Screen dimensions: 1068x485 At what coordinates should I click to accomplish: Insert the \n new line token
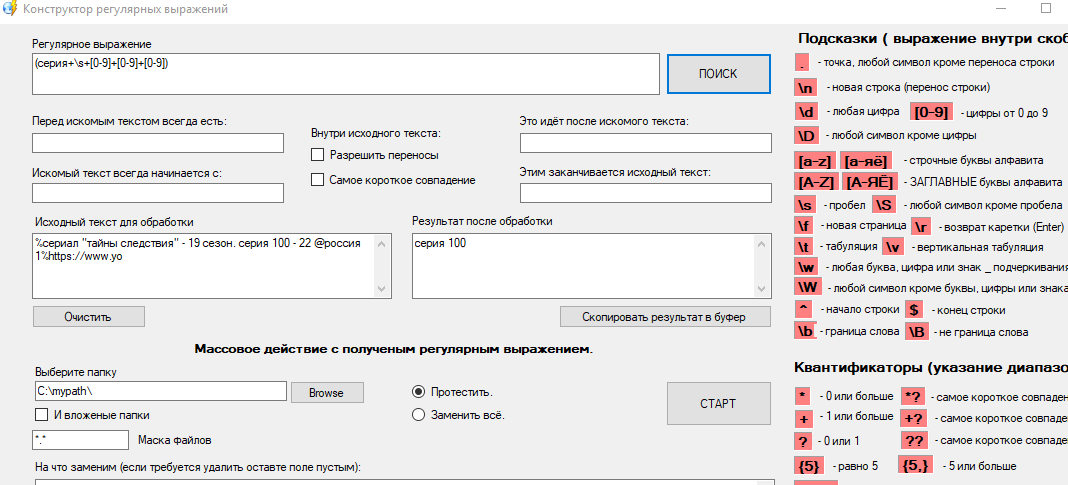[x=807, y=87]
